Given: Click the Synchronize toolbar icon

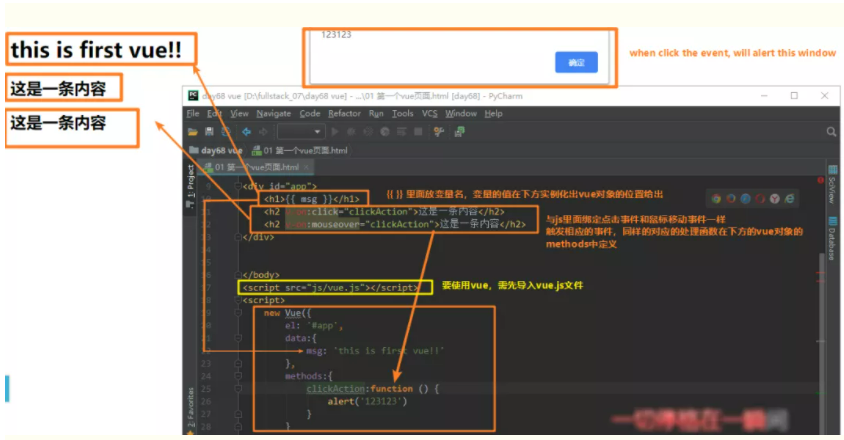Looking at the screenshot, I should [226, 132].
